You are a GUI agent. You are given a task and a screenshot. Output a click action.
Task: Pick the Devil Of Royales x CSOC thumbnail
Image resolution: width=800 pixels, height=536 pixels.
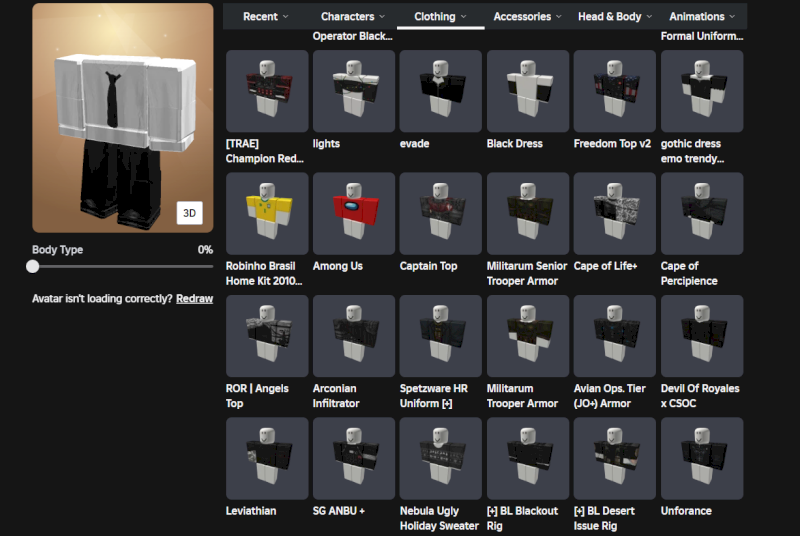(702, 336)
